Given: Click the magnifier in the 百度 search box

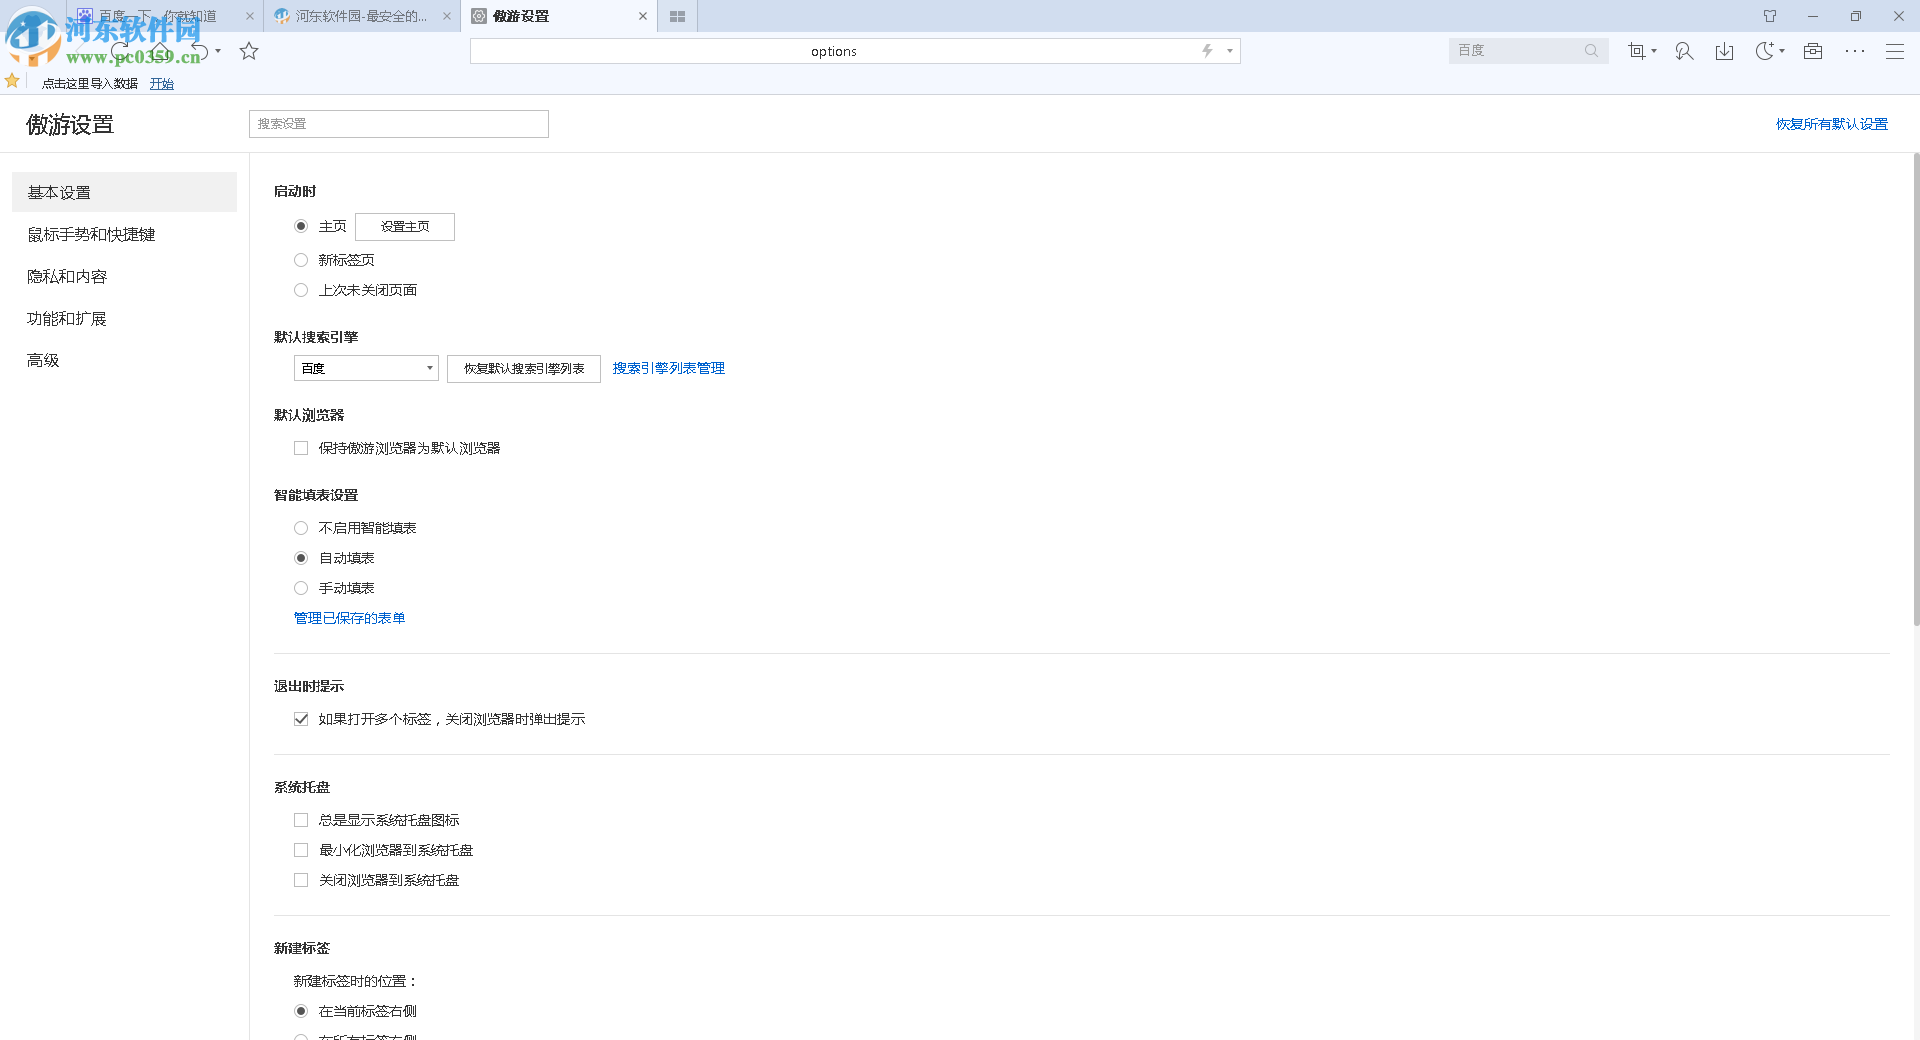Looking at the screenshot, I should [x=1591, y=51].
